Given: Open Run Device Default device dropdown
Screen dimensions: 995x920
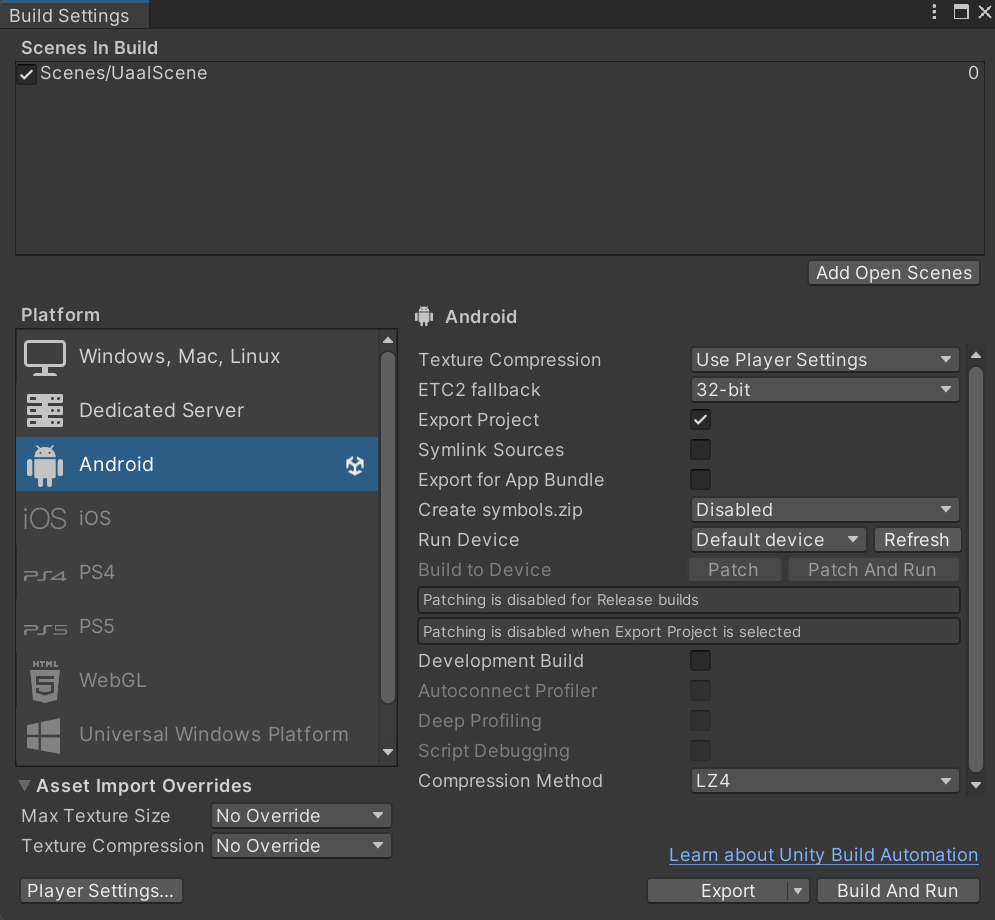Looking at the screenshot, I should point(778,540).
